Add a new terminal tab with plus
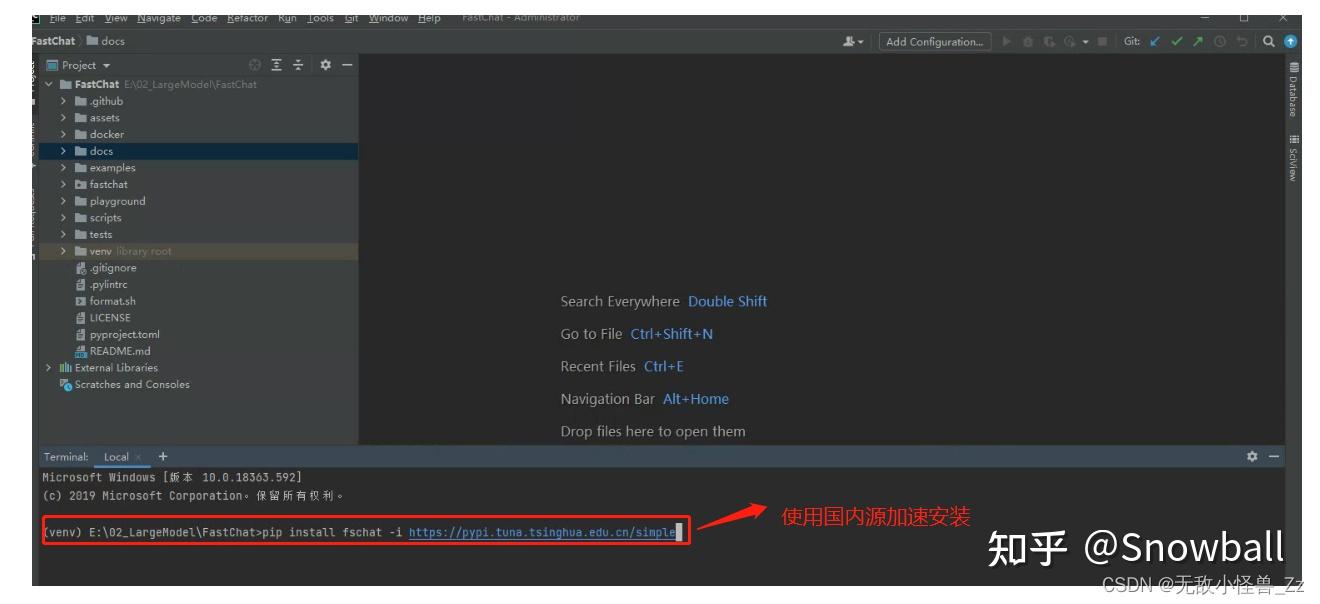 [163, 456]
